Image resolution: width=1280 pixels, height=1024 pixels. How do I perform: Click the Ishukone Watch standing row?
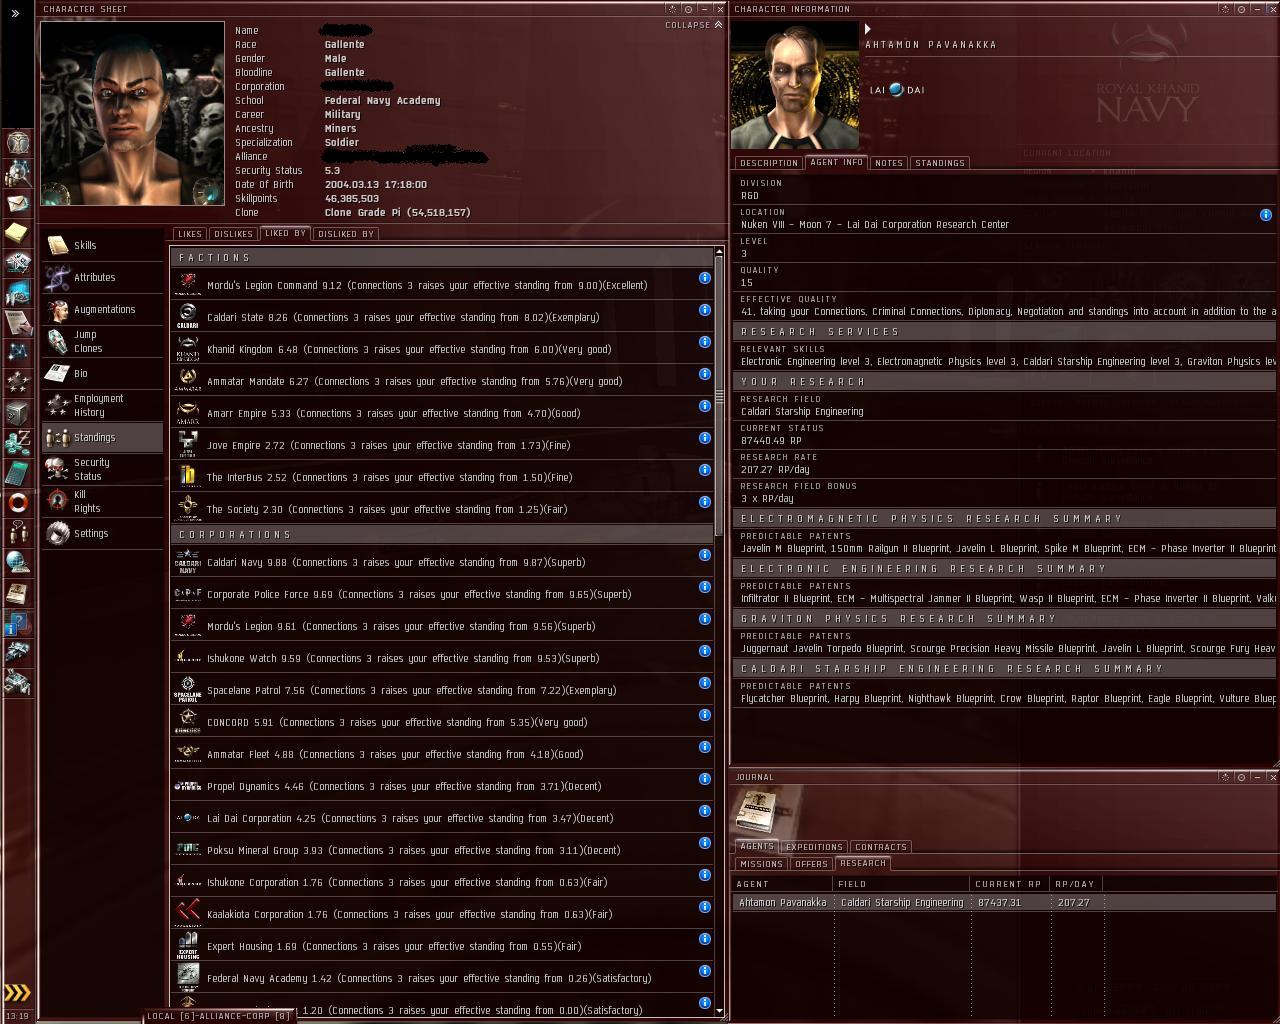pos(441,658)
